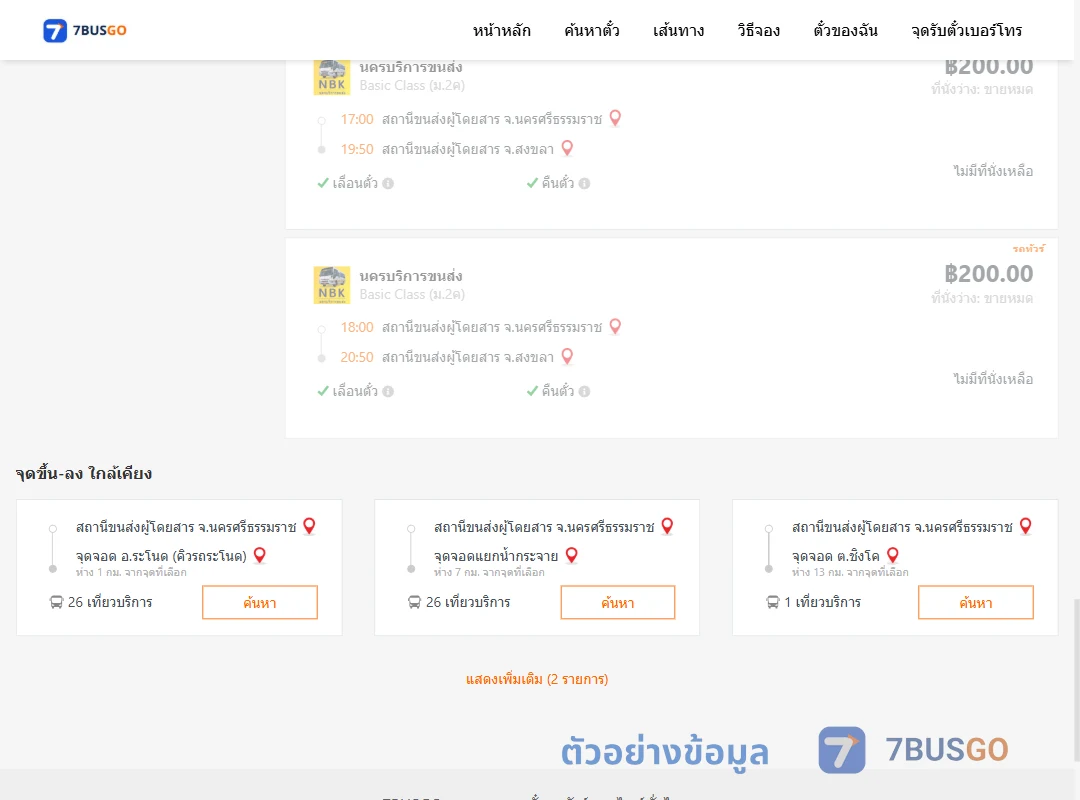Click info icon beside เลื่อนตั๋ว on 18:00 trip
The image size is (1080, 800).
coord(388,391)
